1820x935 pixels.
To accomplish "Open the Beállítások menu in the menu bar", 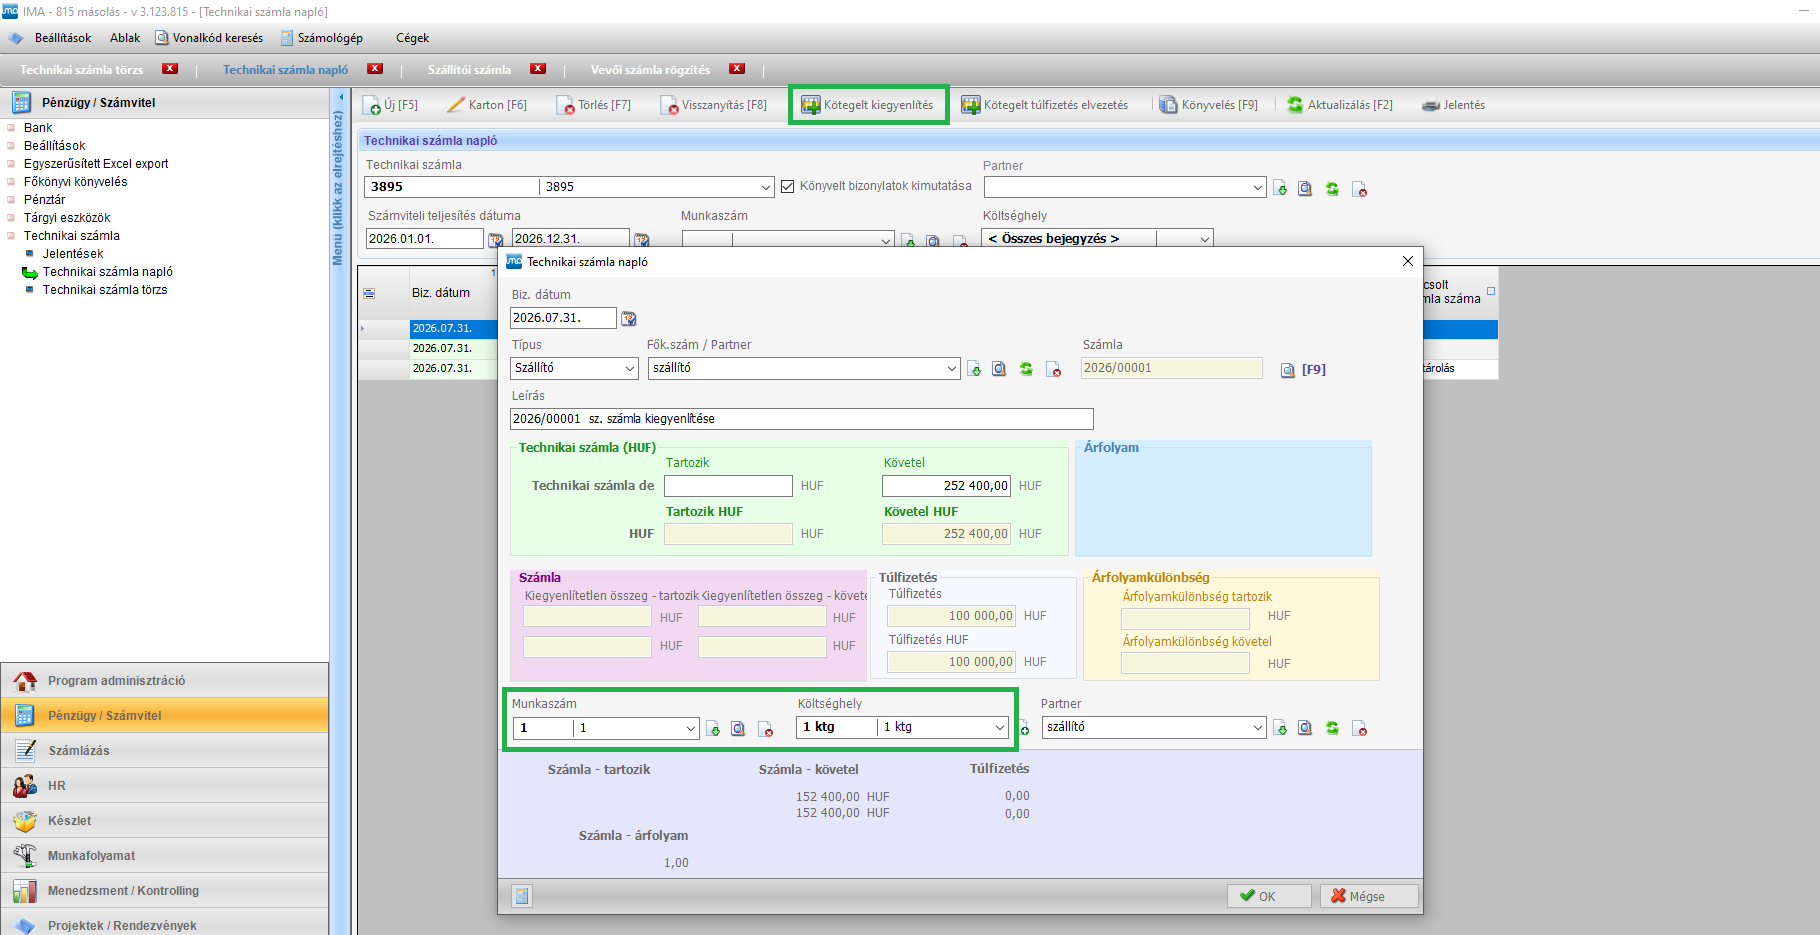I will pyautogui.click(x=62, y=38).
